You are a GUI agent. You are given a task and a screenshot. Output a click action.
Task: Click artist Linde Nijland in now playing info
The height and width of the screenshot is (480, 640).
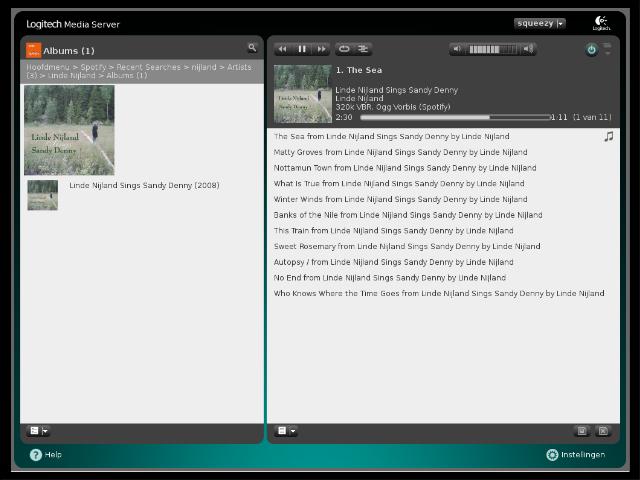(x=359, y=98)
